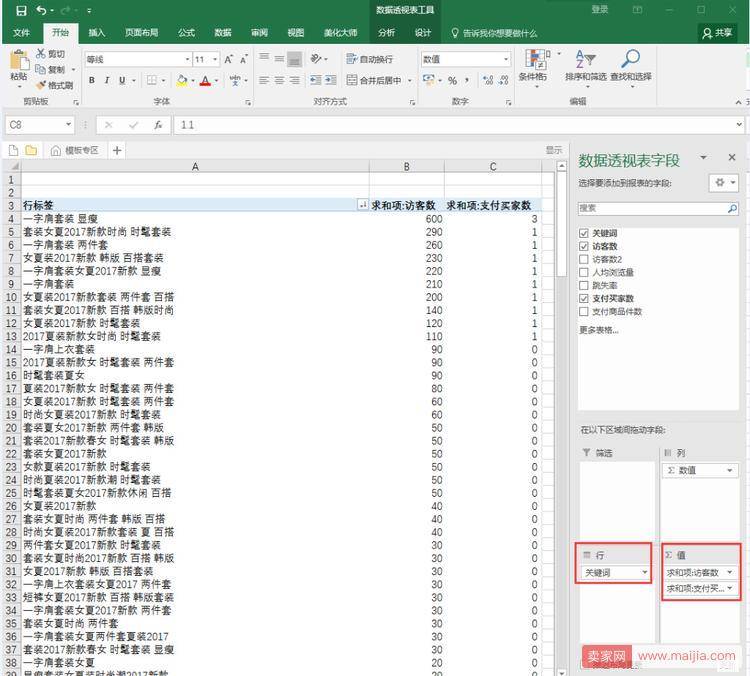Click the Insert Function fx icon

pos(158,125)
